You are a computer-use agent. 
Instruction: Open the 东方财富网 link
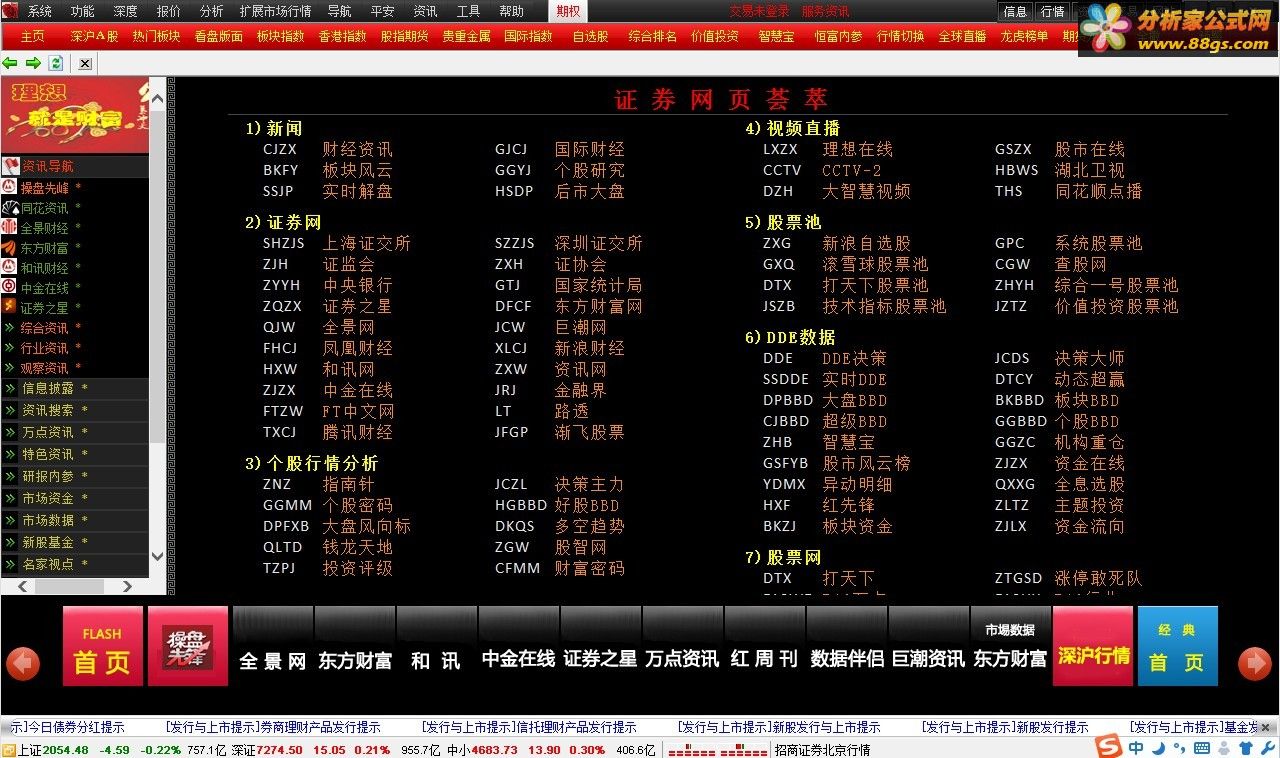pos(599,306)
